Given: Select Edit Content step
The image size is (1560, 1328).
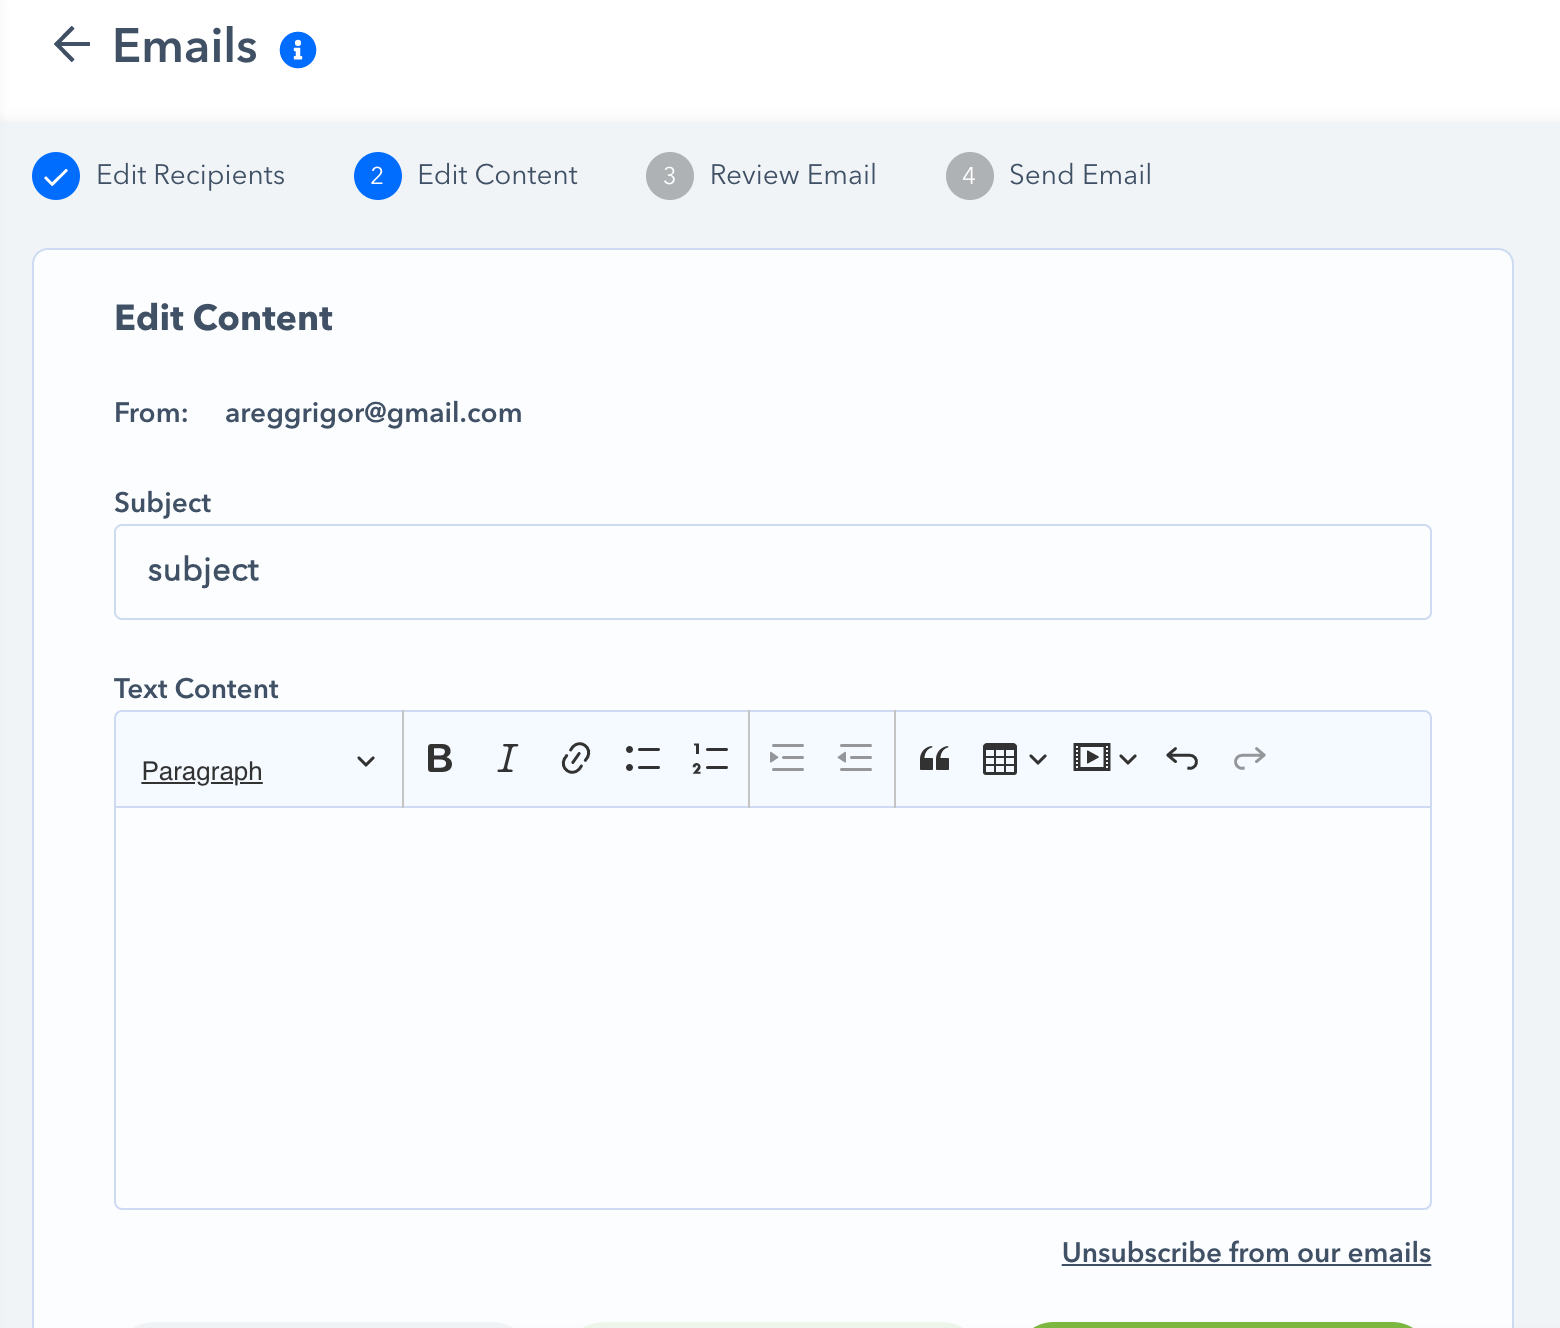Looking at the screenshot, I should (x=466, y=176).
